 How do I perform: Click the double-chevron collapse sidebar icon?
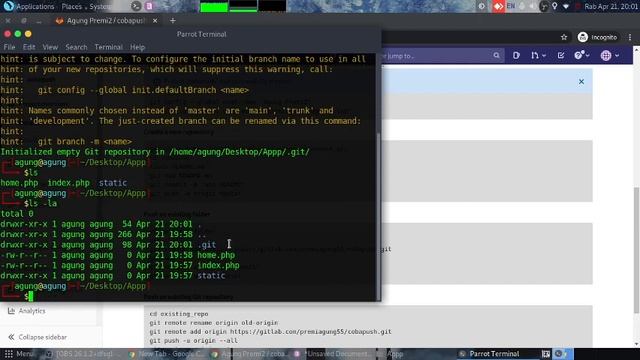point(11,337)
